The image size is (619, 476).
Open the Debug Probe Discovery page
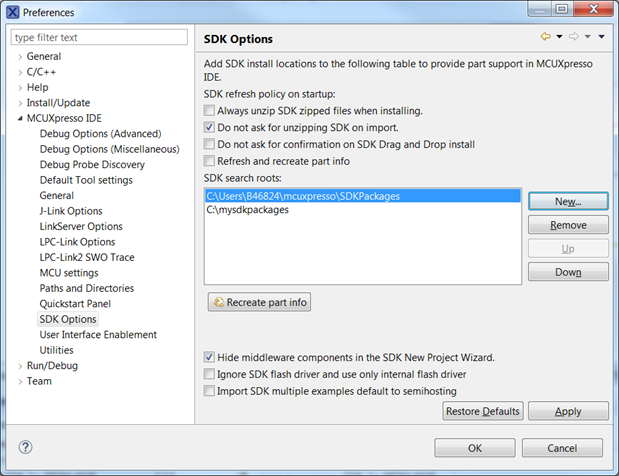click(92, 165)
